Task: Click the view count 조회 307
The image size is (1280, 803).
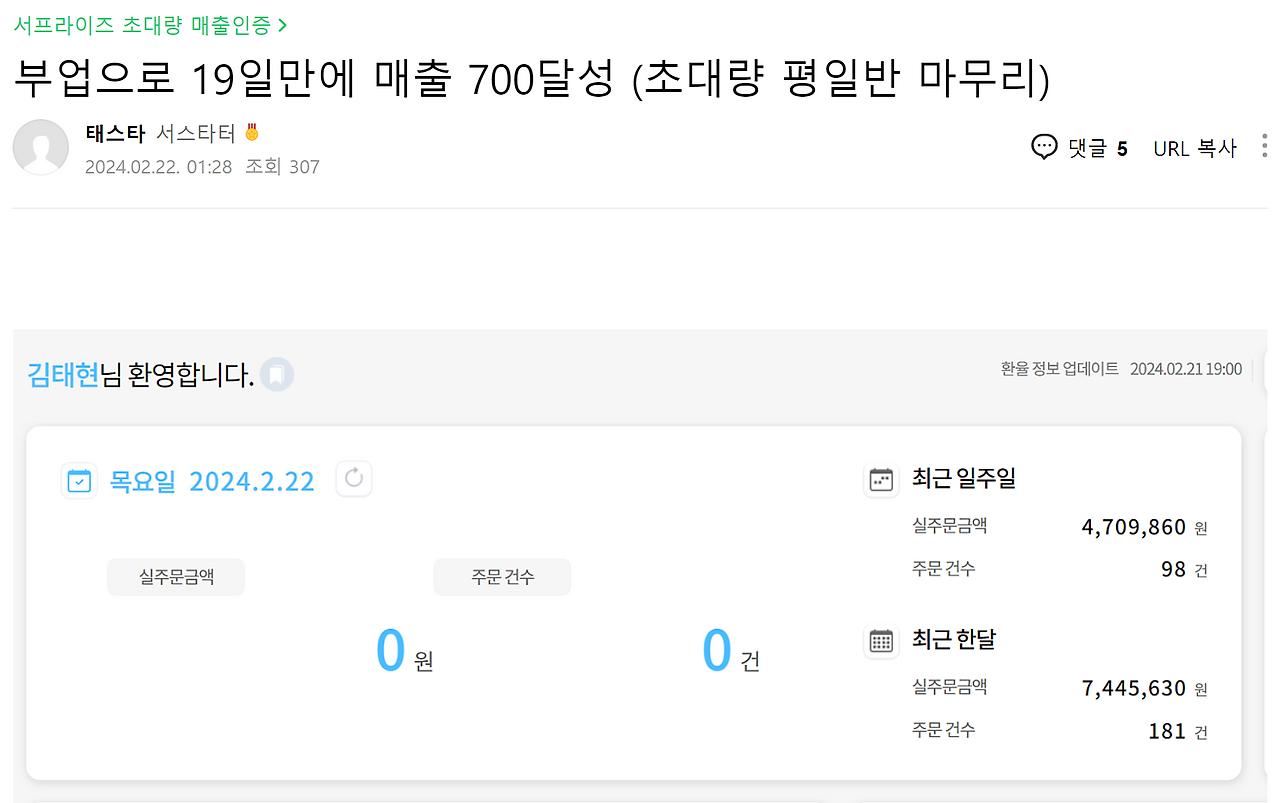Action: [x=282, y=166]
